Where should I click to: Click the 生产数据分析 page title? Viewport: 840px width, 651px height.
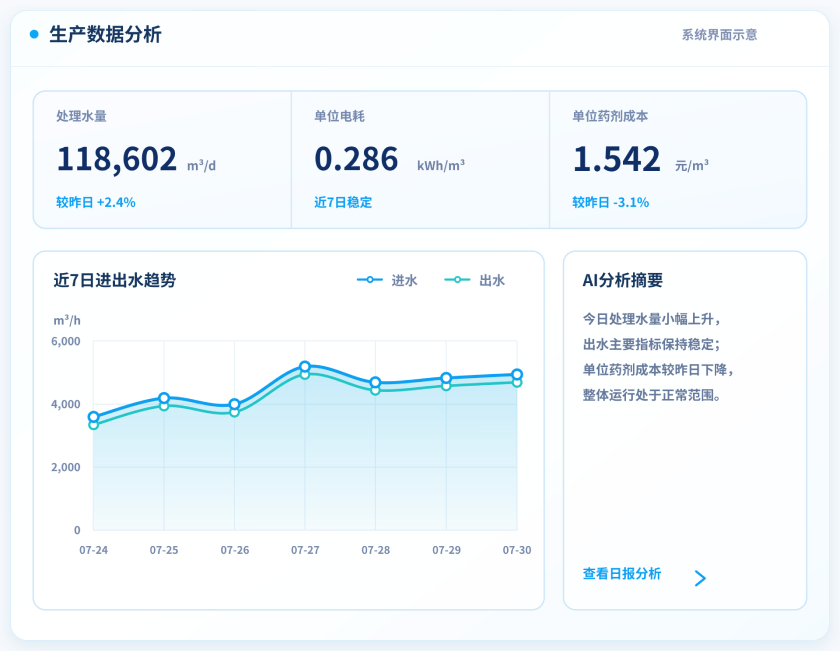coord(105,34)
